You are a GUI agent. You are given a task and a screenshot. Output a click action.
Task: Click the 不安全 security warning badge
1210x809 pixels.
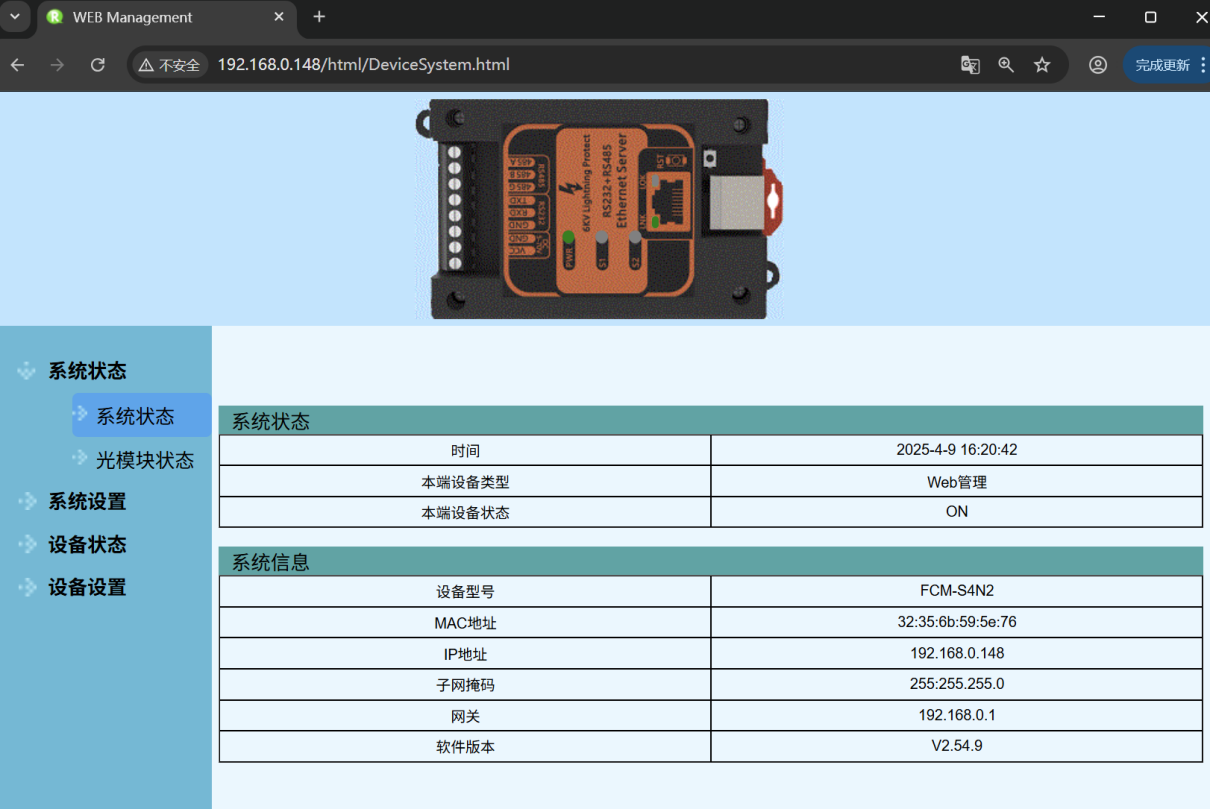tap(170, 65)
